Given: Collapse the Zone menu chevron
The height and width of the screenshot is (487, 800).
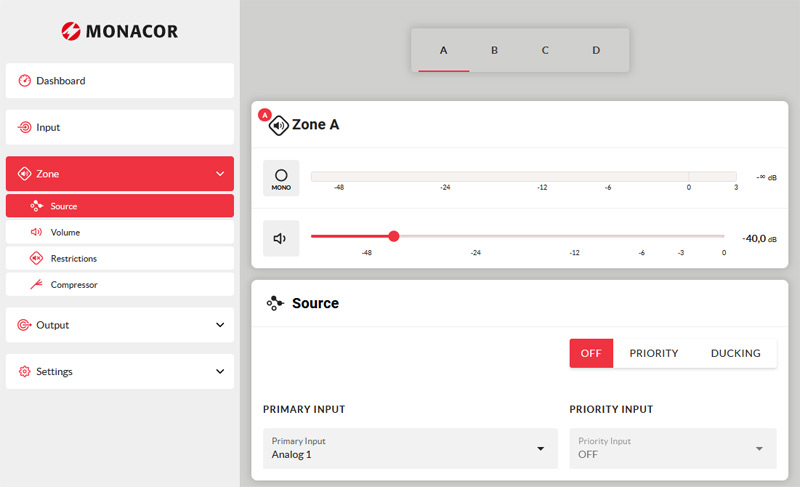Looking at the screenshot, I should click(220, 174).
